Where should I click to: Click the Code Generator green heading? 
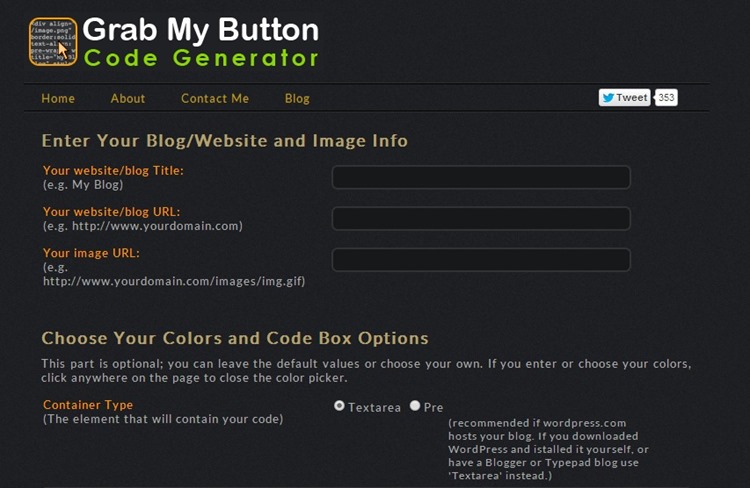click(201, 58)
